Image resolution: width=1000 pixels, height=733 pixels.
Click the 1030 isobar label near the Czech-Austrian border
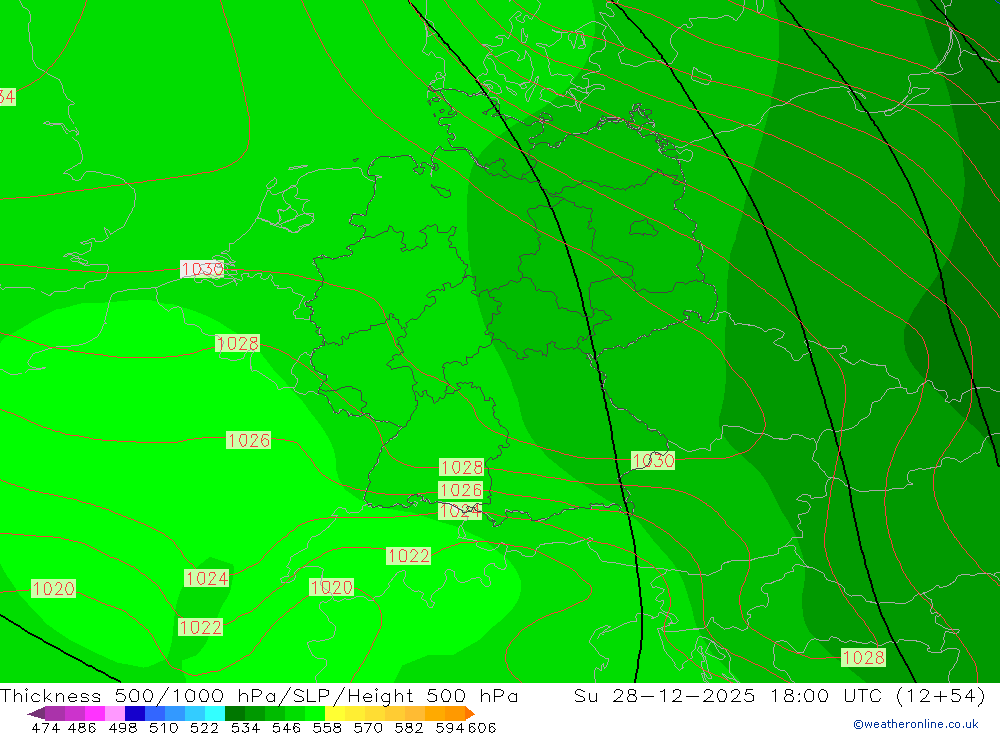[653, 460]
